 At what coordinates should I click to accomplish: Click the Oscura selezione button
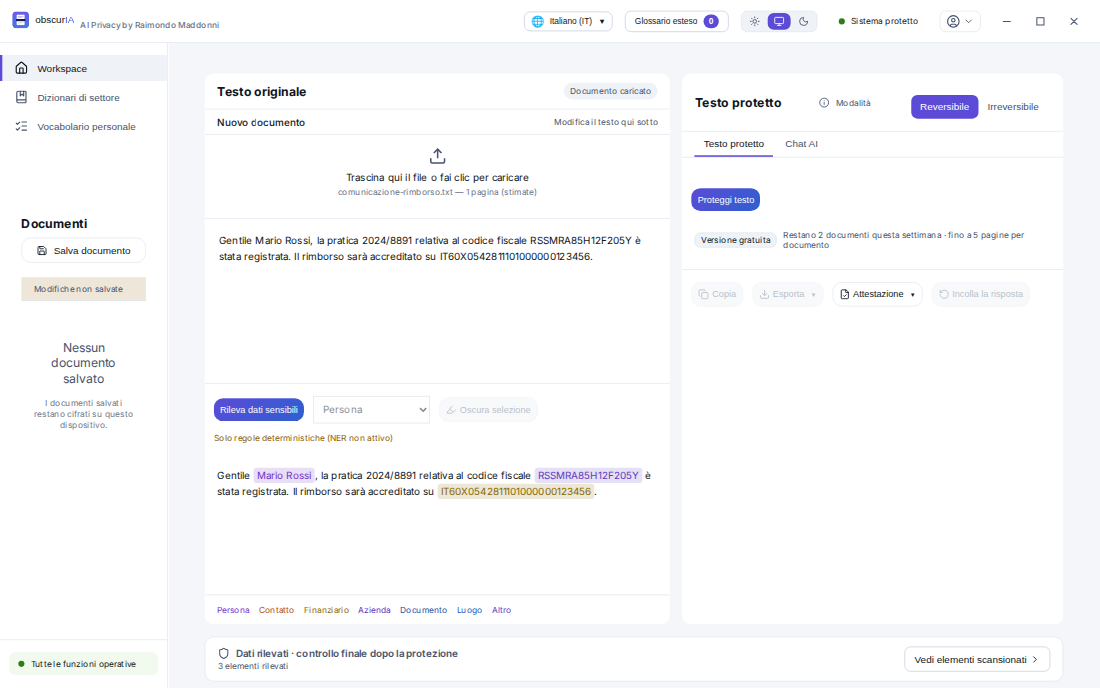(488, 410)
